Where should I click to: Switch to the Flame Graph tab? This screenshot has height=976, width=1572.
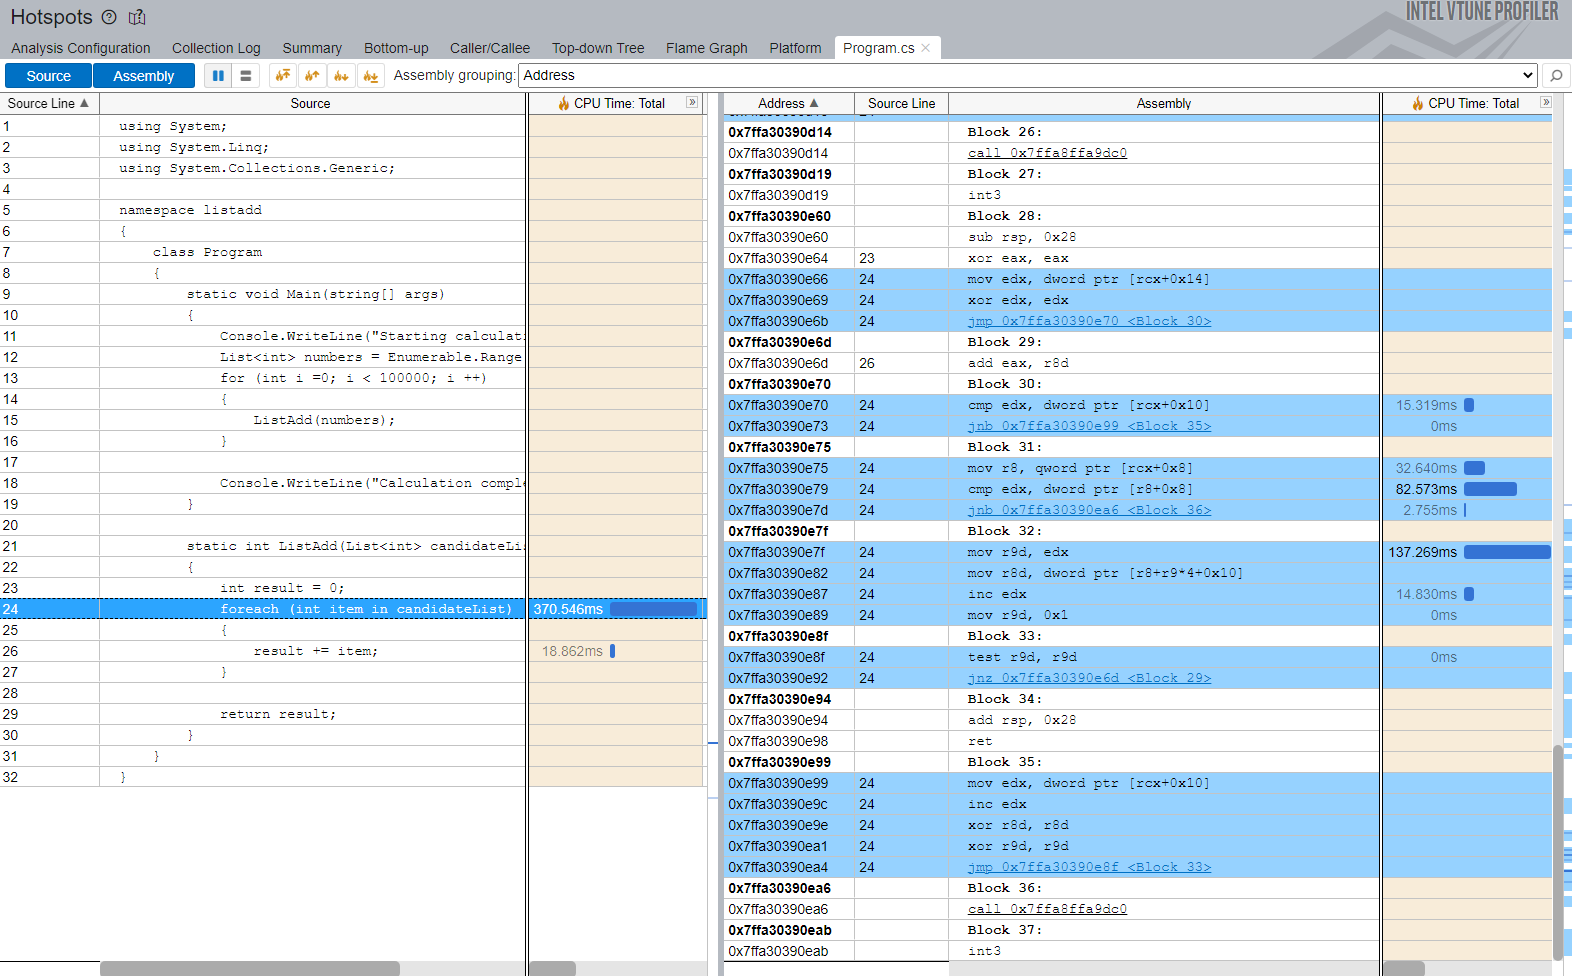point(706,48)
